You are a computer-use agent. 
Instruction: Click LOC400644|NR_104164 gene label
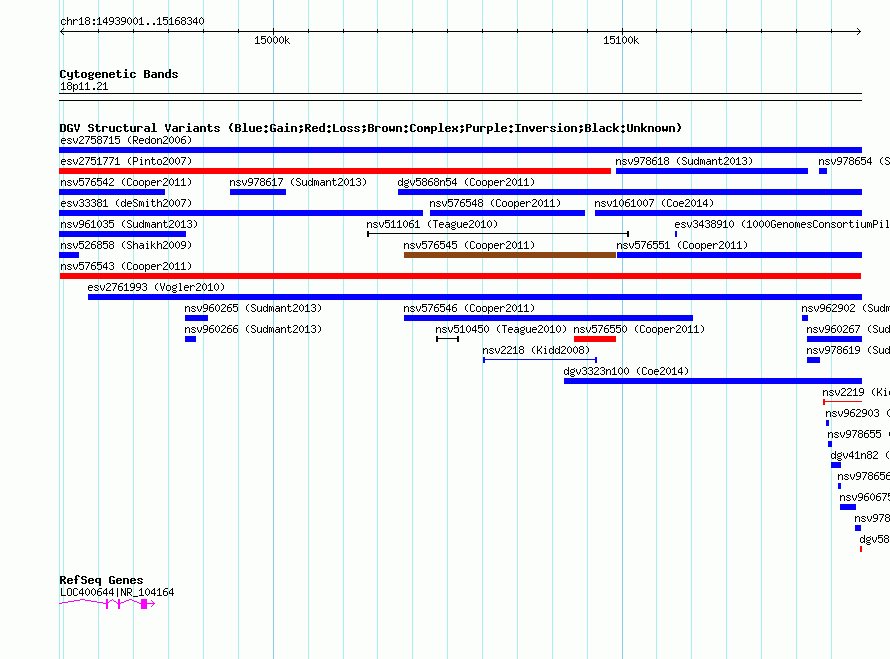pos(117,593)
